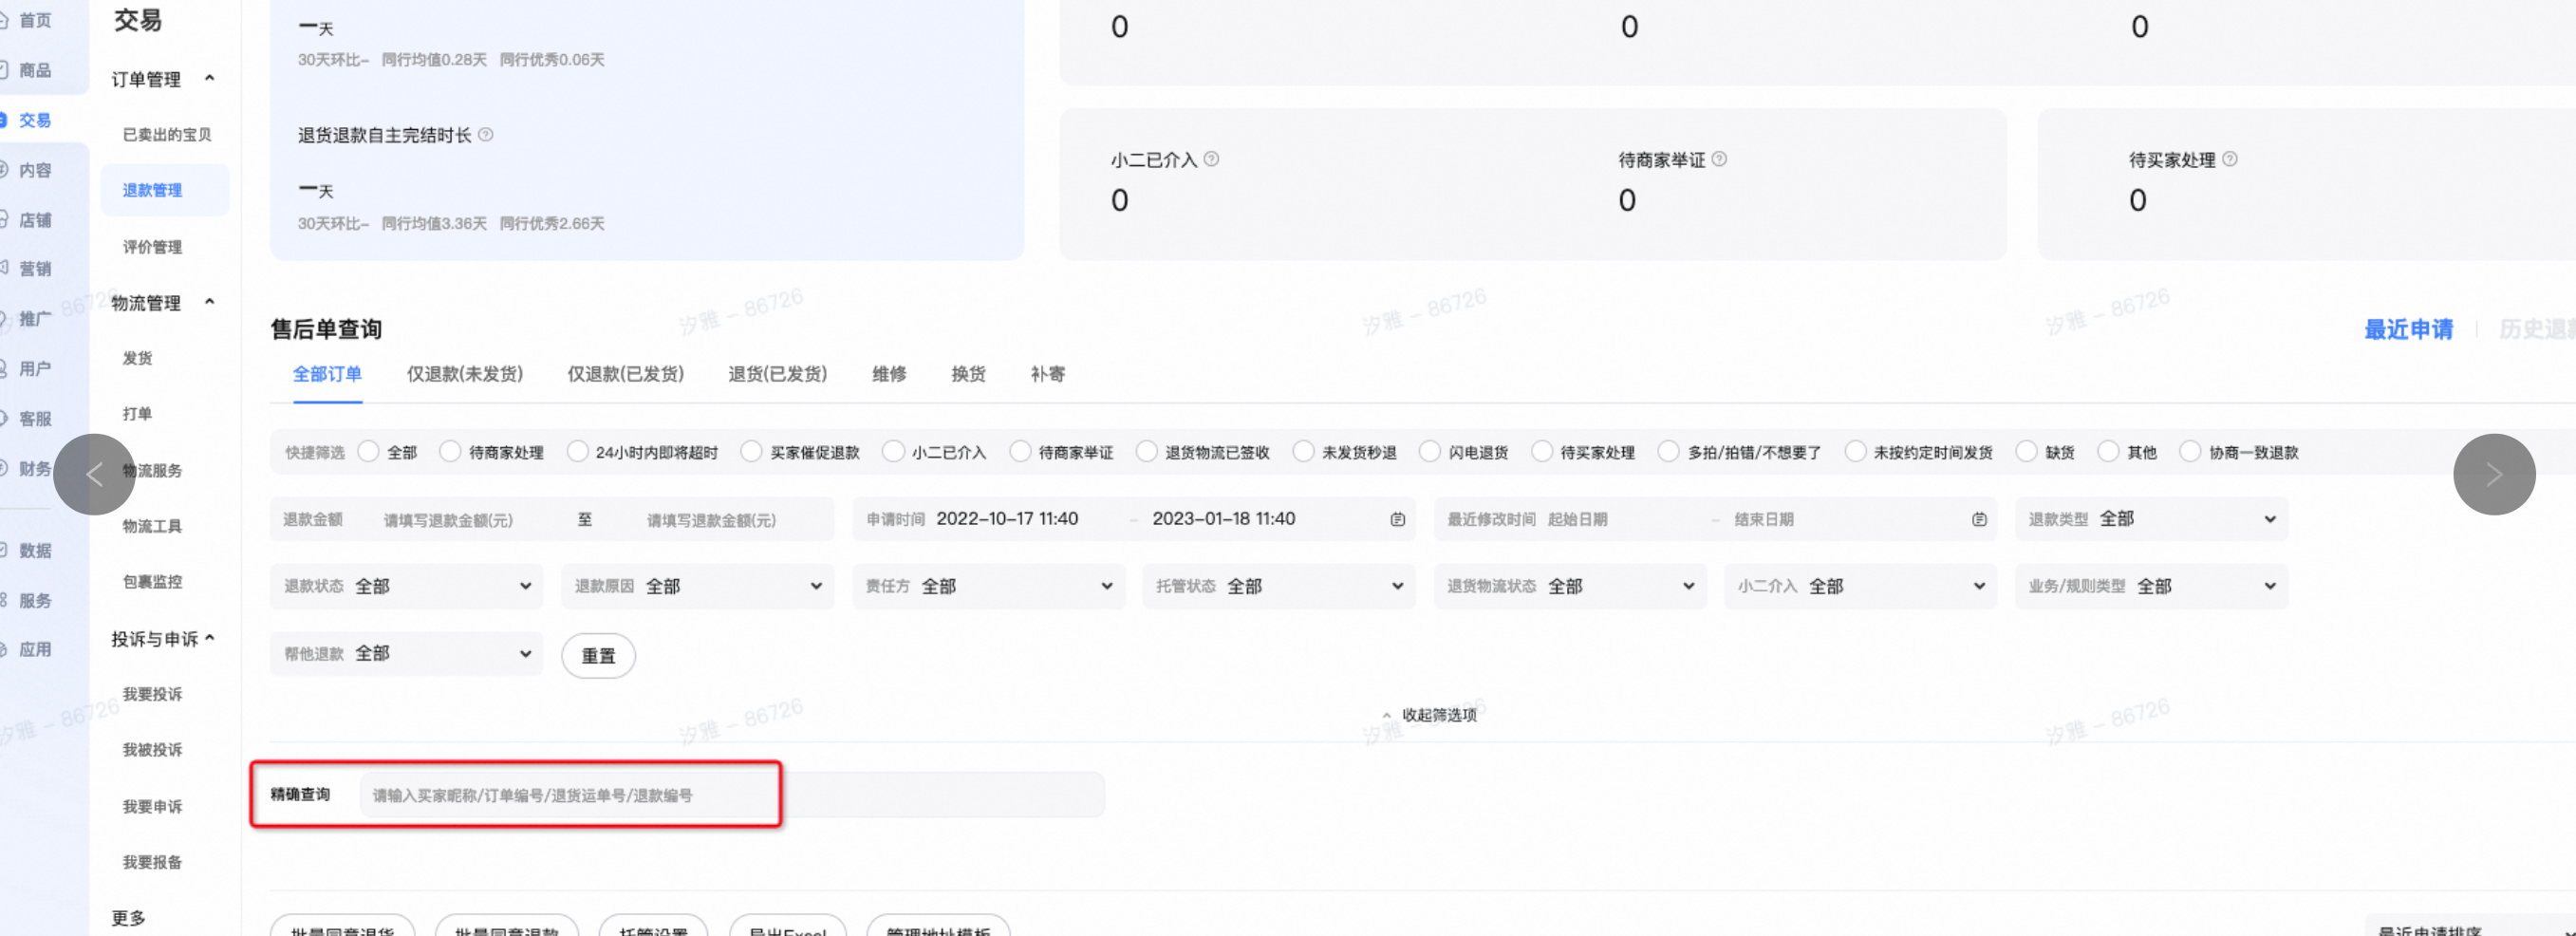Click help icon next to 待买家处理

point(2229,159)
